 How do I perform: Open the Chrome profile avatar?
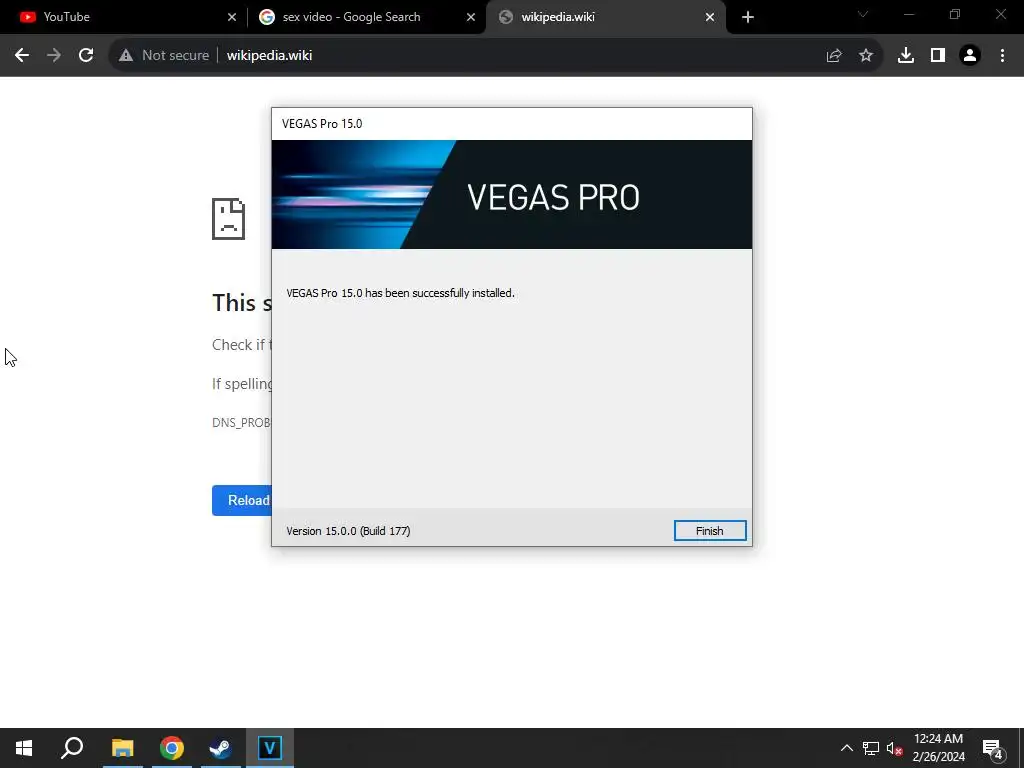pyautogui.click(x=970, y=56)
